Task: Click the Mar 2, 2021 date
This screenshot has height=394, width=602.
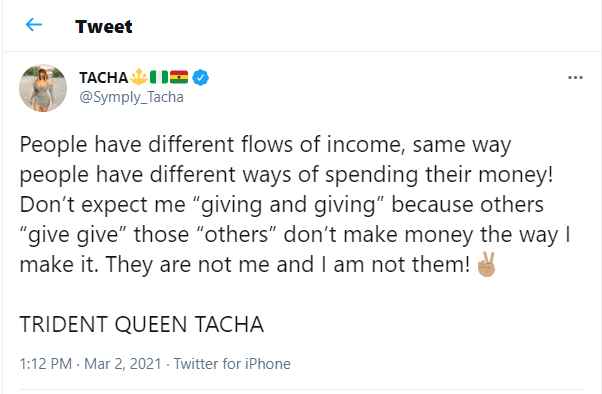Action: pos(122,364)
